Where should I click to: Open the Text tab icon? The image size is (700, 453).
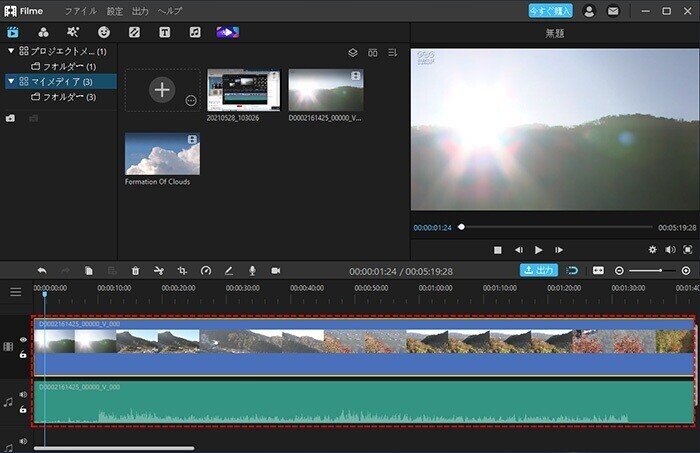pos(165,32)
